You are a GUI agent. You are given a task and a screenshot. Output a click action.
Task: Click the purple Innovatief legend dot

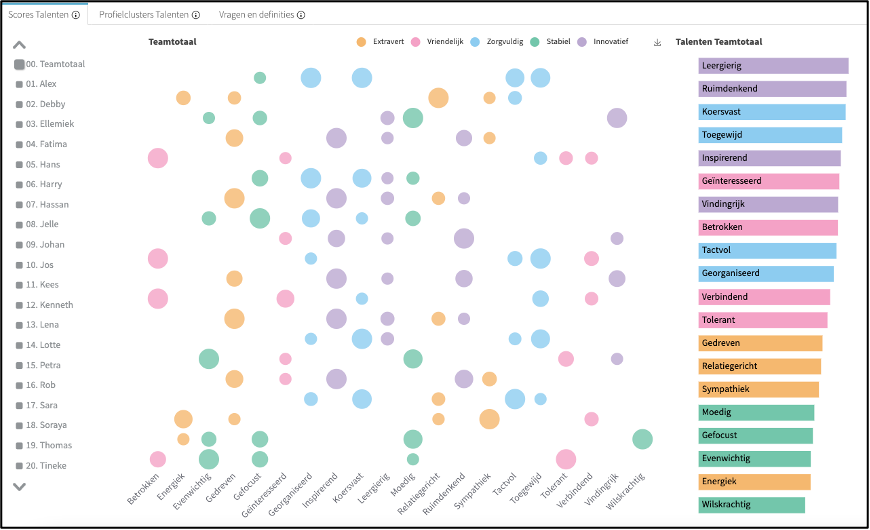pyautogui.click(x=581, y=42)
